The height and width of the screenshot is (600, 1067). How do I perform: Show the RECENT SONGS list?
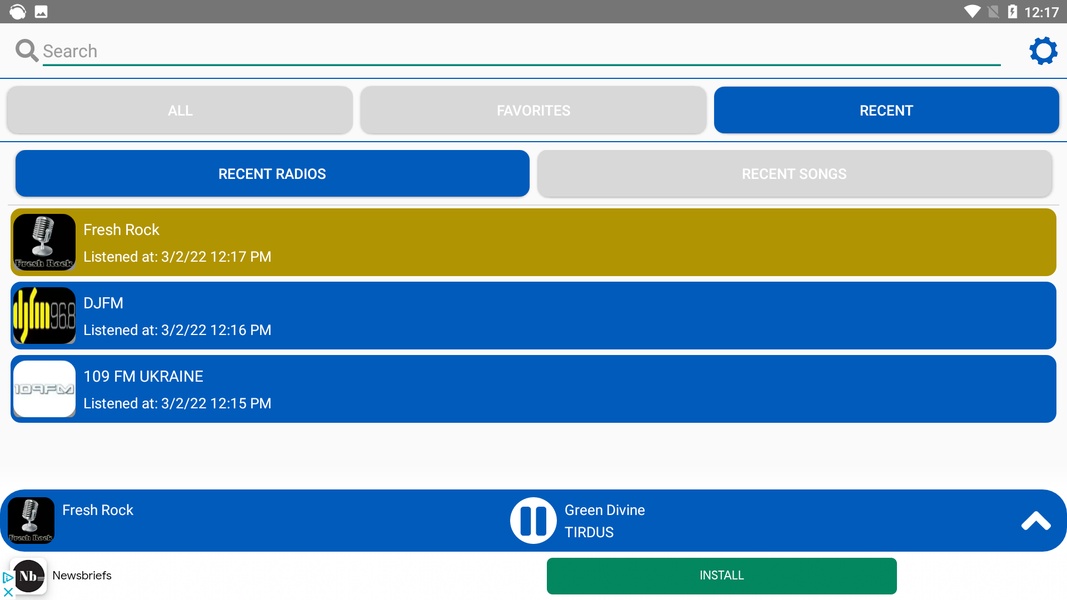click(x=794, y=173)
